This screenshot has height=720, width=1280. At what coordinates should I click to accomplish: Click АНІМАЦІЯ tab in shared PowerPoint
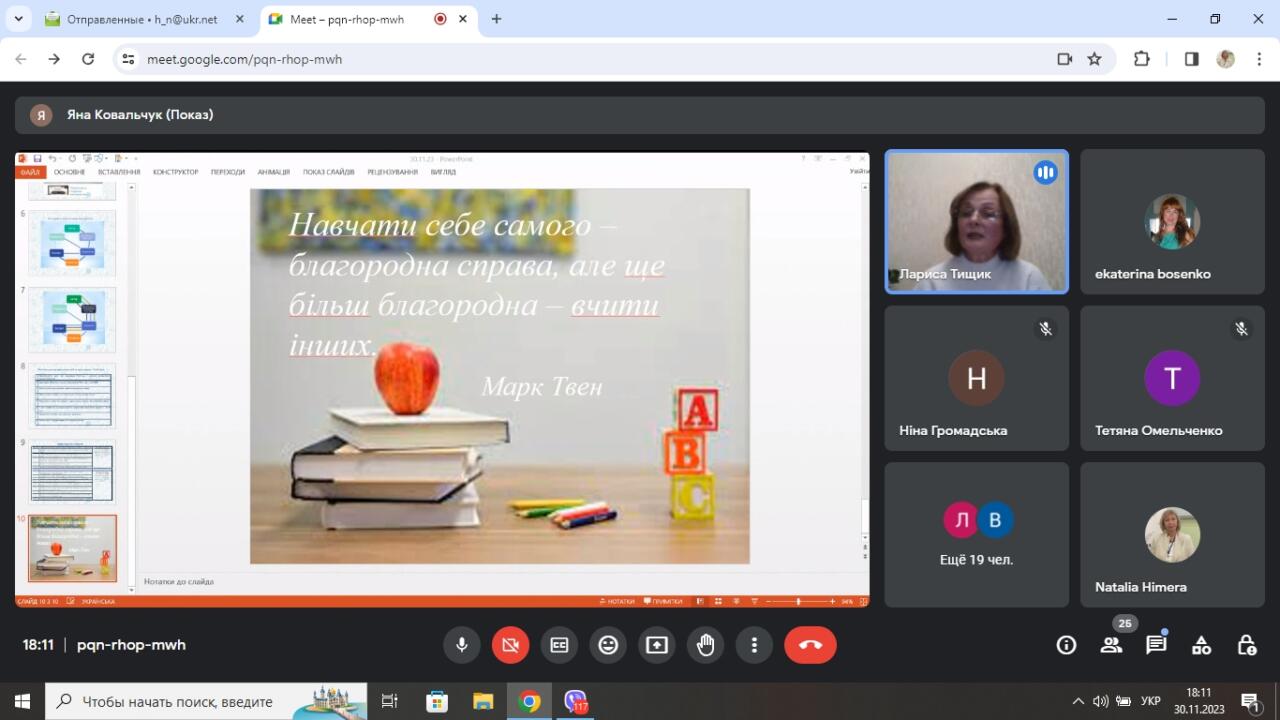coord(273,172)
